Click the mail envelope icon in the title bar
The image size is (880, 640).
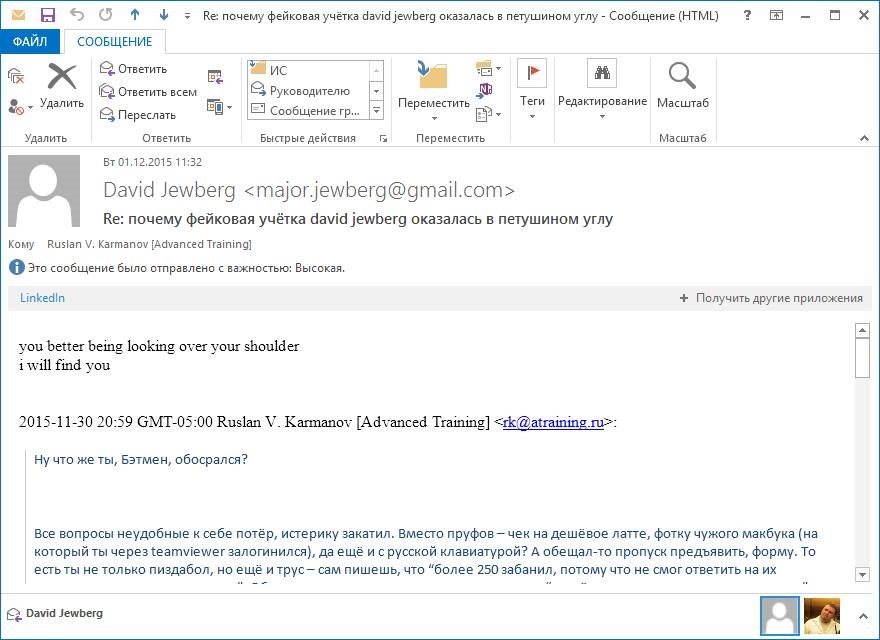tap(19, 15)
